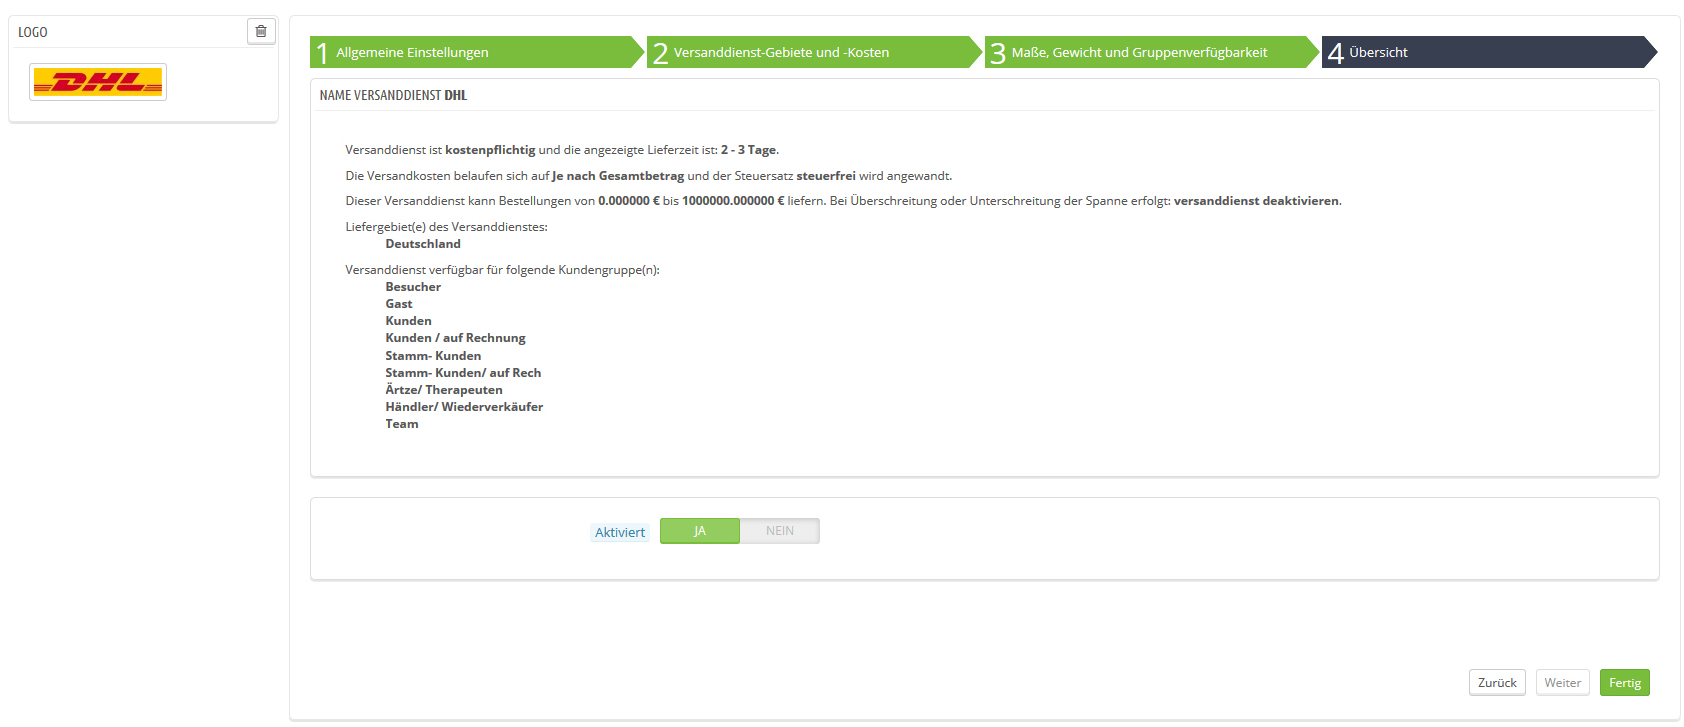Screen dimensions: 1684x727
Task: Go to step 1 Allgemeine Einstellungen
Action: 475,52
